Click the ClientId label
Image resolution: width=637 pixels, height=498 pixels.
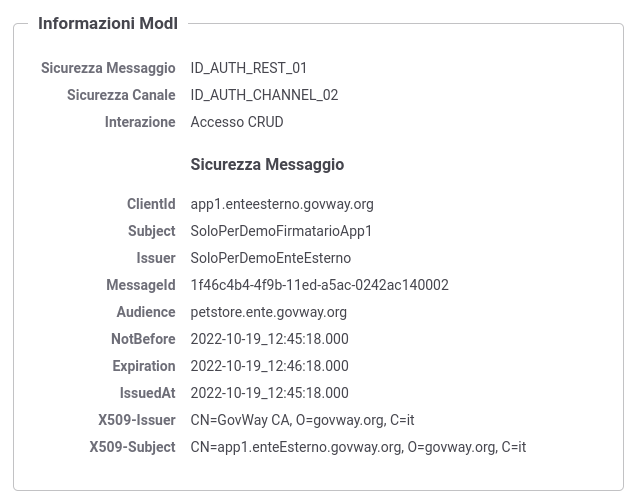pos(151,204)
